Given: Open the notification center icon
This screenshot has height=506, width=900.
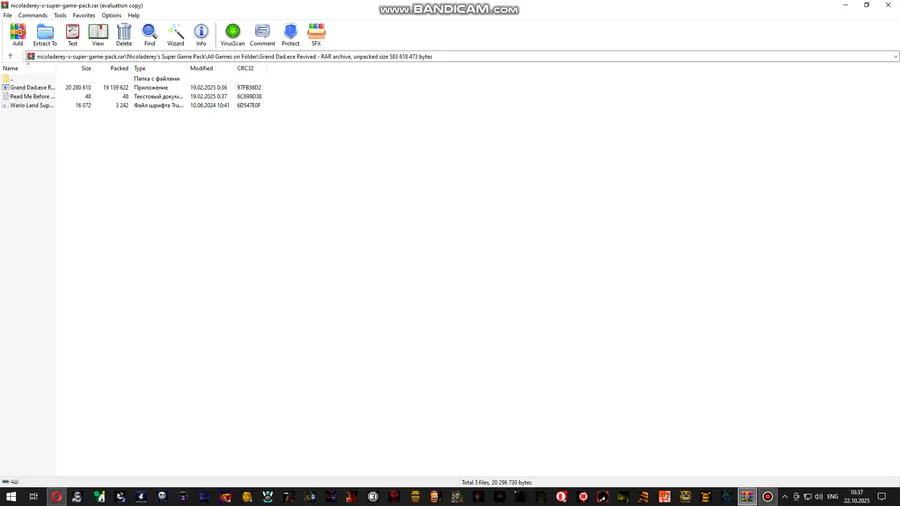Looking at the screenshot, I should point(882,497).
